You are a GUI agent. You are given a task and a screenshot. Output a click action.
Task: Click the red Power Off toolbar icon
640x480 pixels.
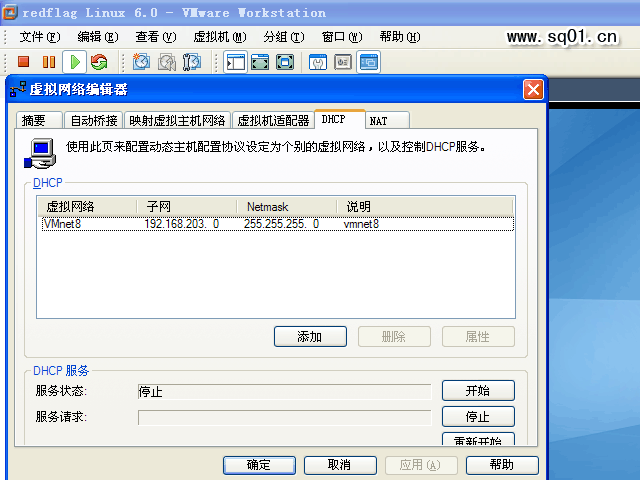click(x=24, y=62)
